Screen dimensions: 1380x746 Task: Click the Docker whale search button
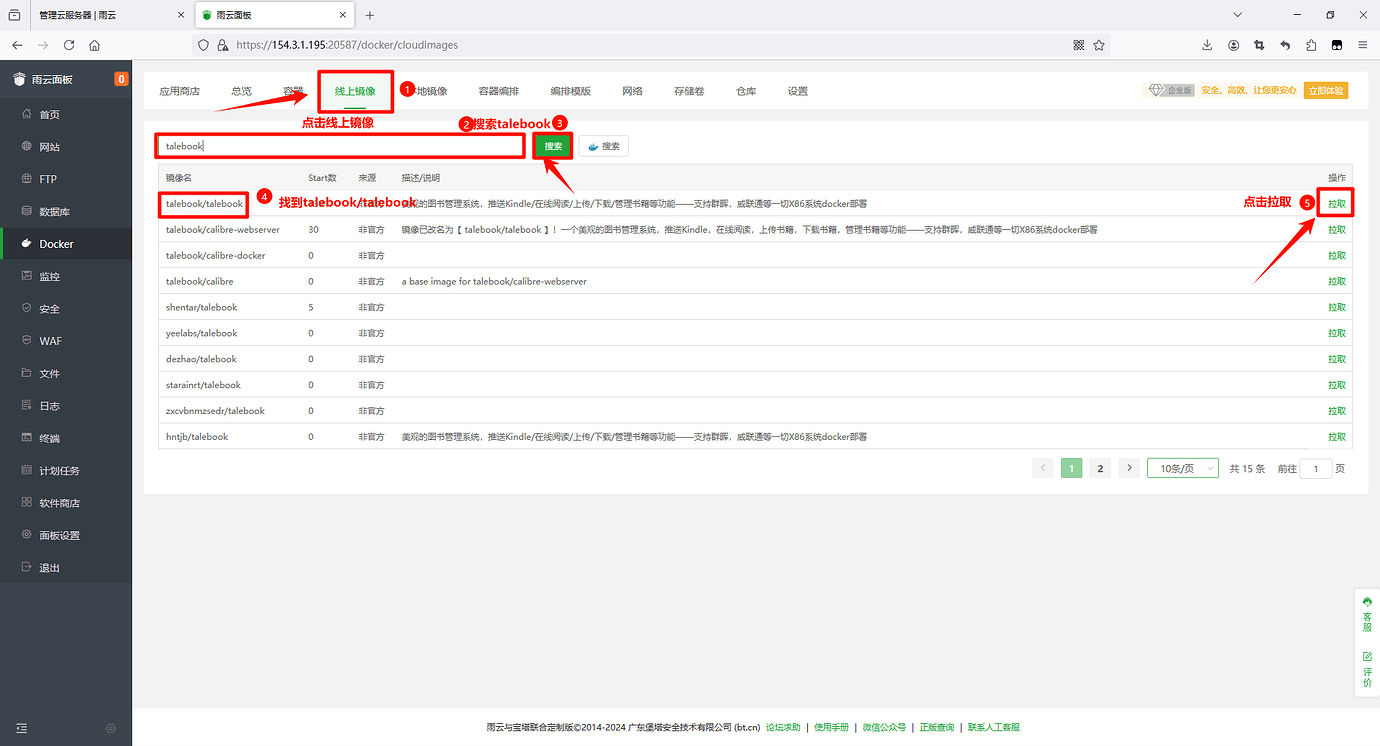click(x=604, y=146)
